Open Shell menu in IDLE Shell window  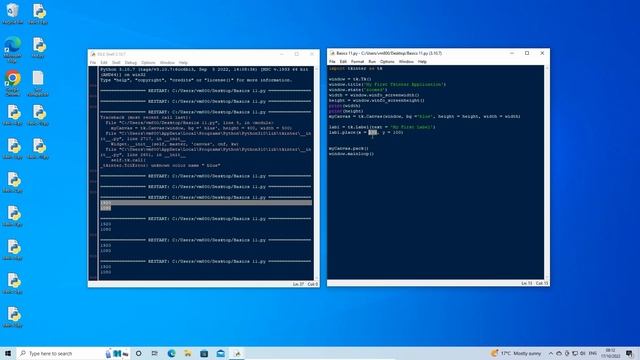point(116,63)
